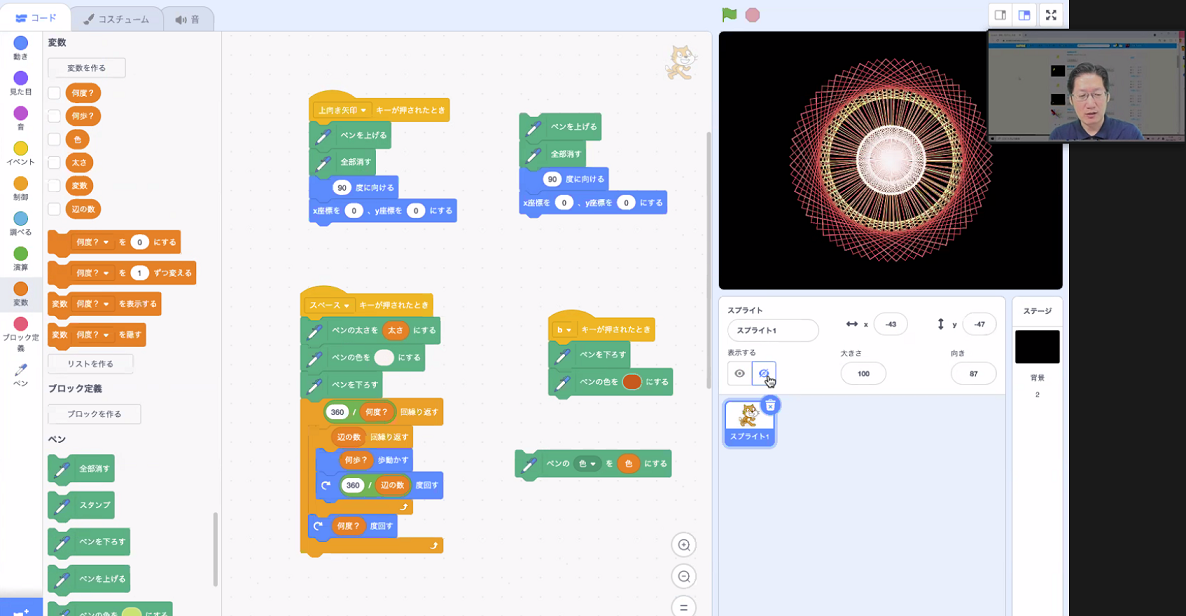1186x616 pixels.
Task: Open the 上向き矢印 key dropdown
Action: 342,110
